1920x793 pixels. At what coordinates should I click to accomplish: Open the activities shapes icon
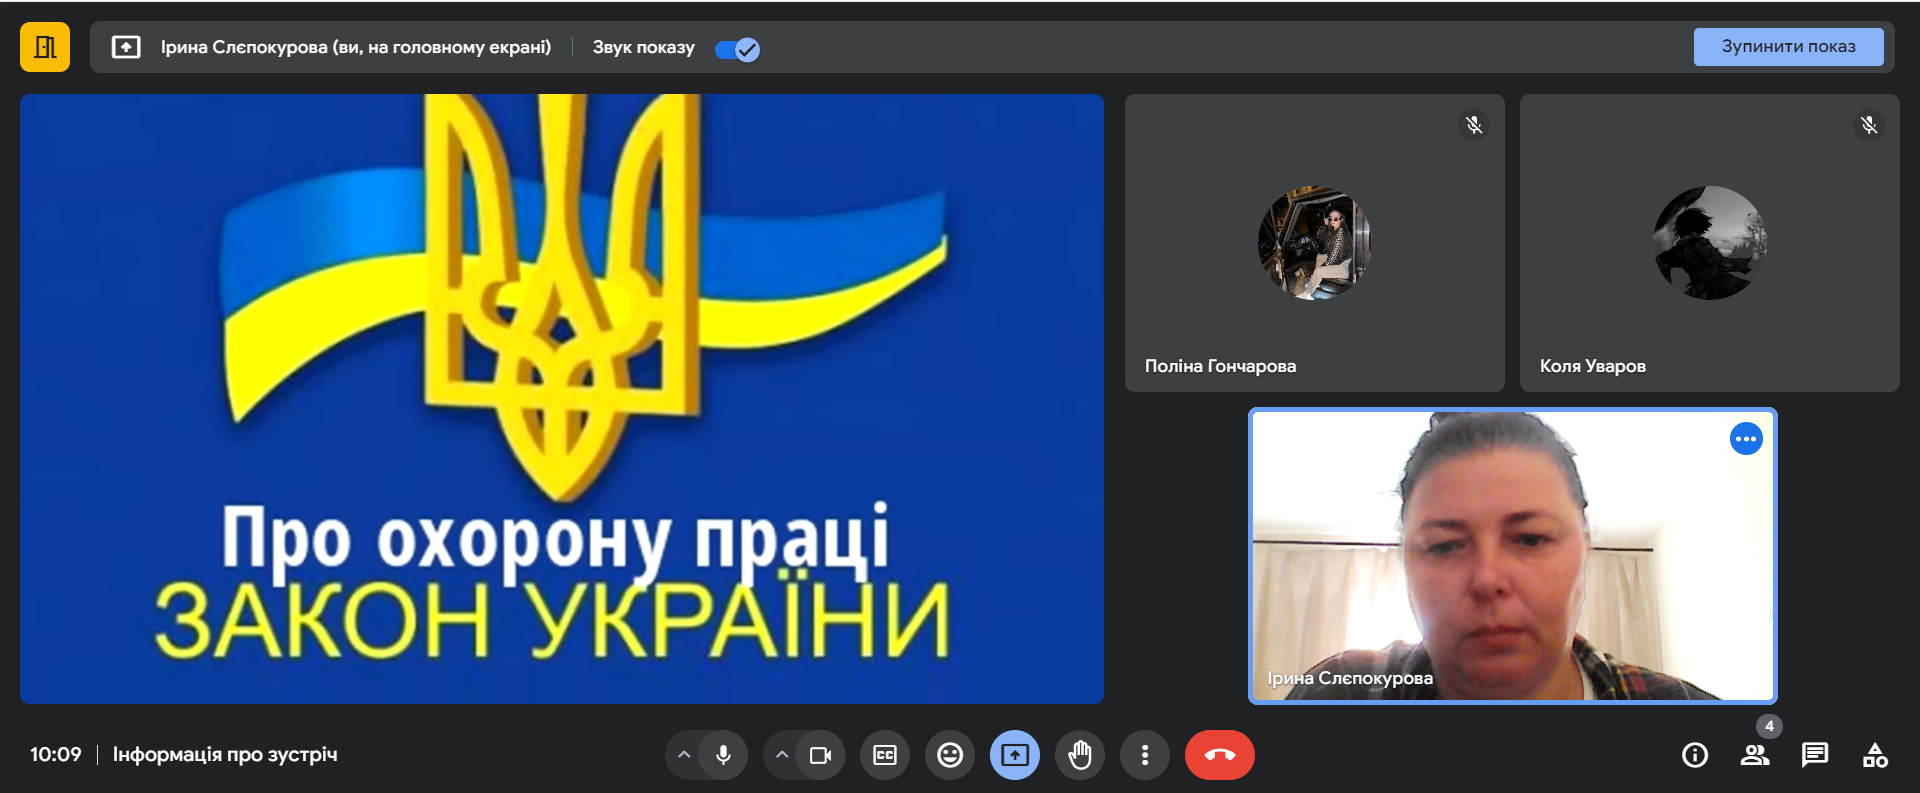pyautogui.click(x=1875, y=755)
